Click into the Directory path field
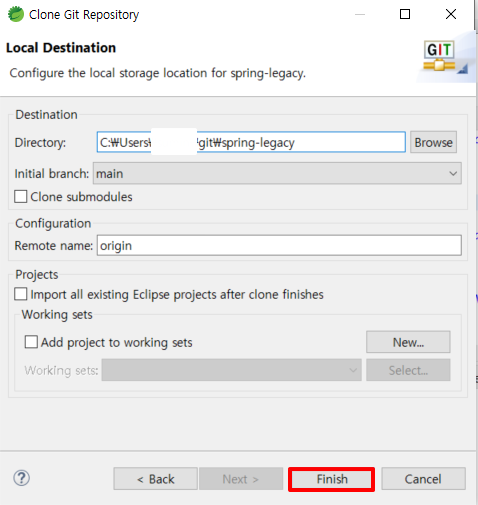This screenshot has width=478, height=505. pyautogui.click(x=251, y=142)
